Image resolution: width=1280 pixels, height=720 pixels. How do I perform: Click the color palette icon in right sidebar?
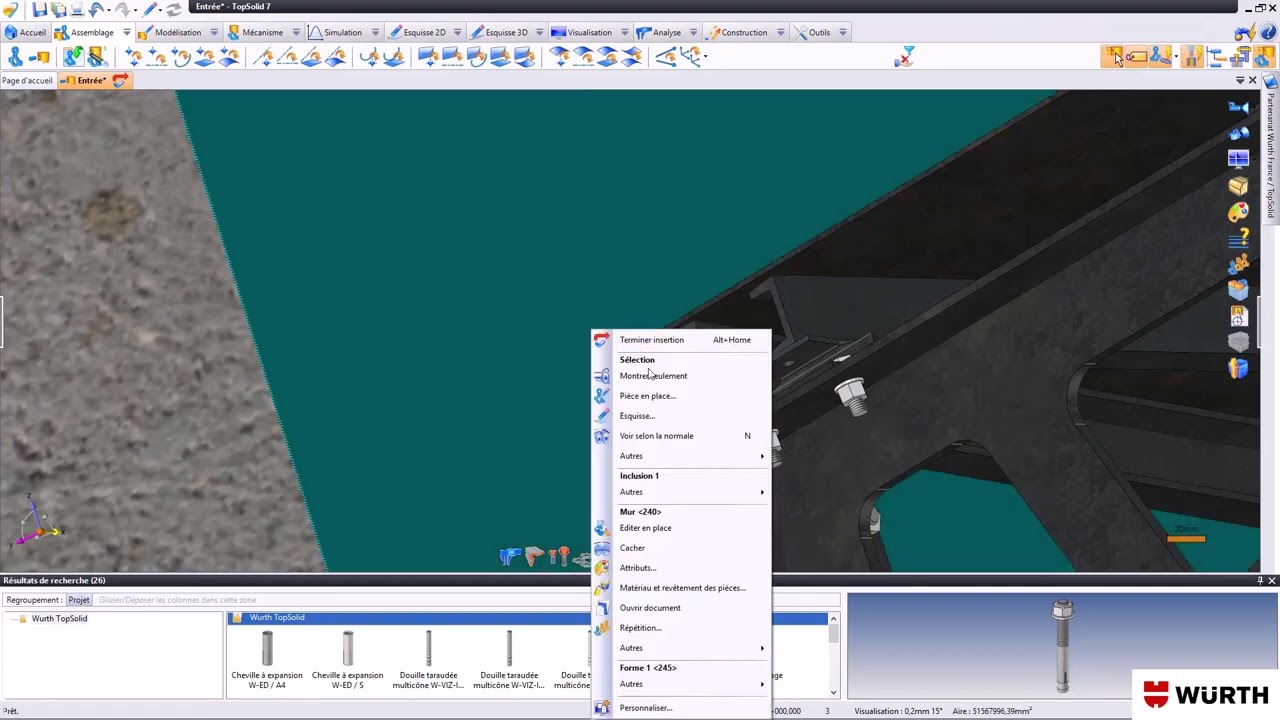pos(1239,212)
